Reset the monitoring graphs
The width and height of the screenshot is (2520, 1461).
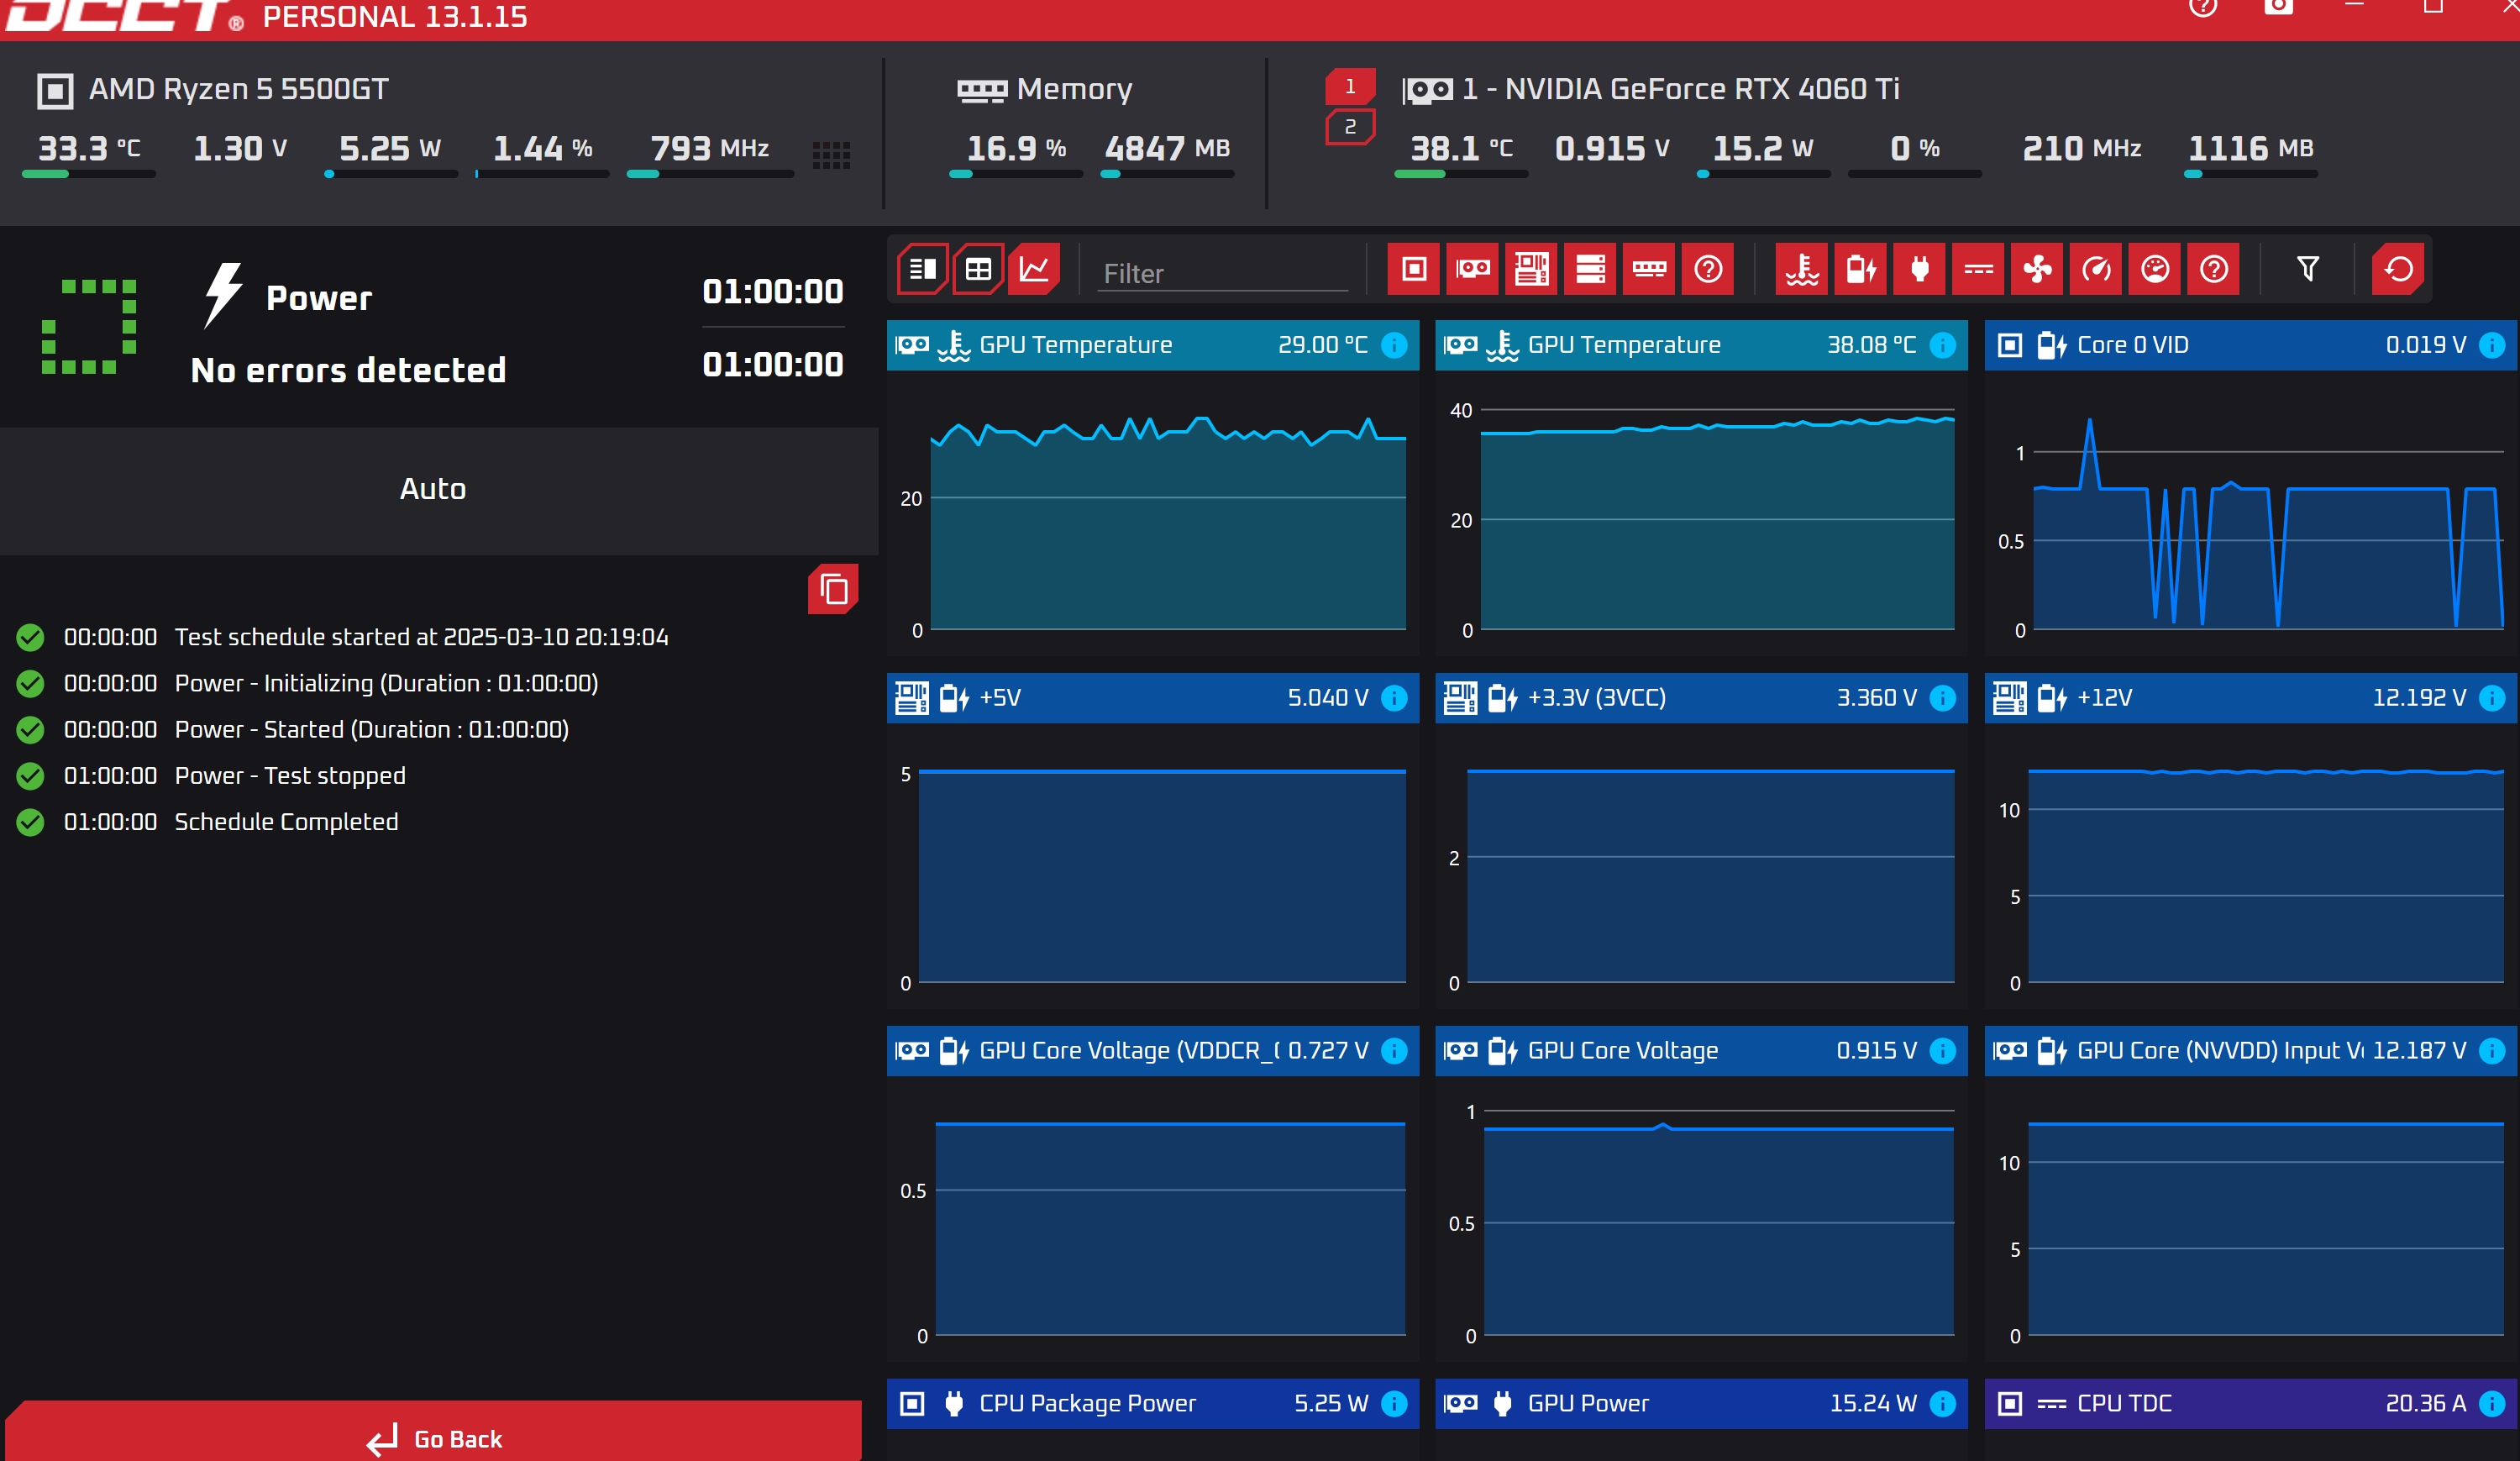pyautogui.click(x=2398, y=269)
